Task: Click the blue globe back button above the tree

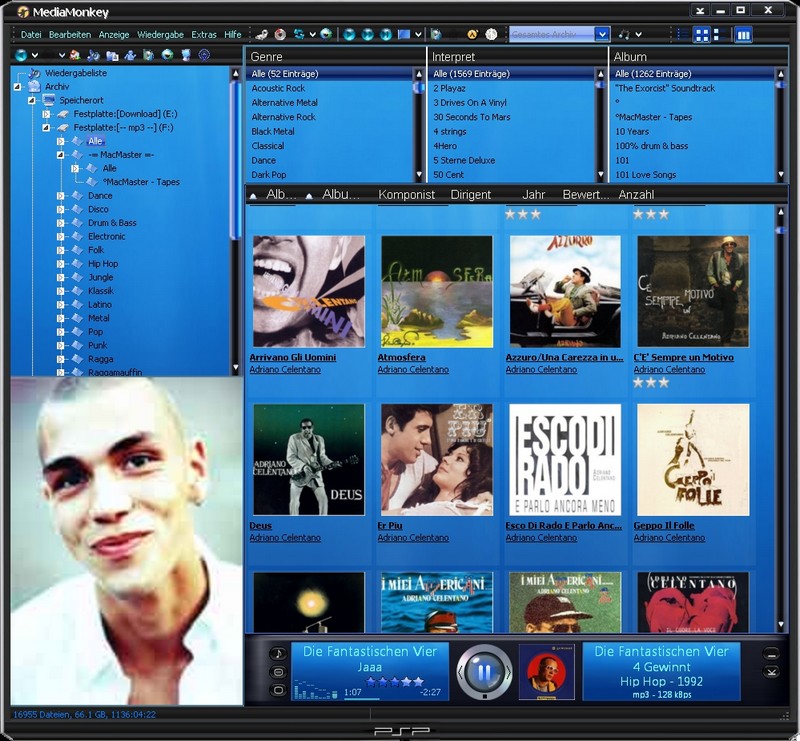Action: tap(21, 55)
